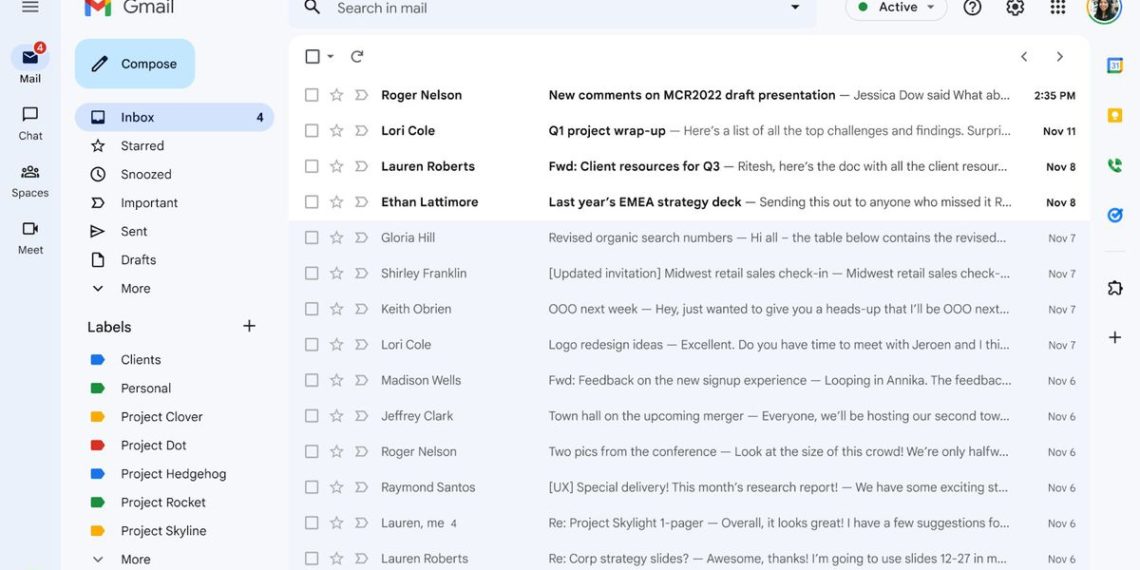Image resolution: width=1140 pixels, height=570 pixels.
Task: Compose a new email
Action: point(135,64)
